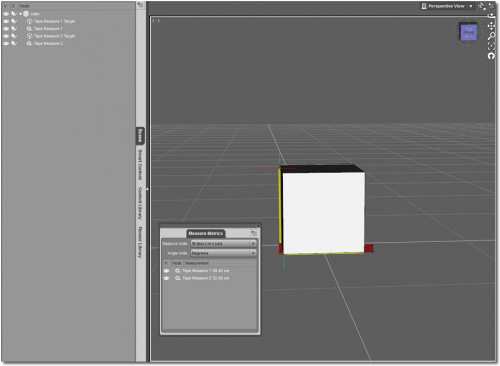The height and width of the screenshot is (366, 500).
Task: Click the frame selection icon in viewport
Action: coord(491,46)
